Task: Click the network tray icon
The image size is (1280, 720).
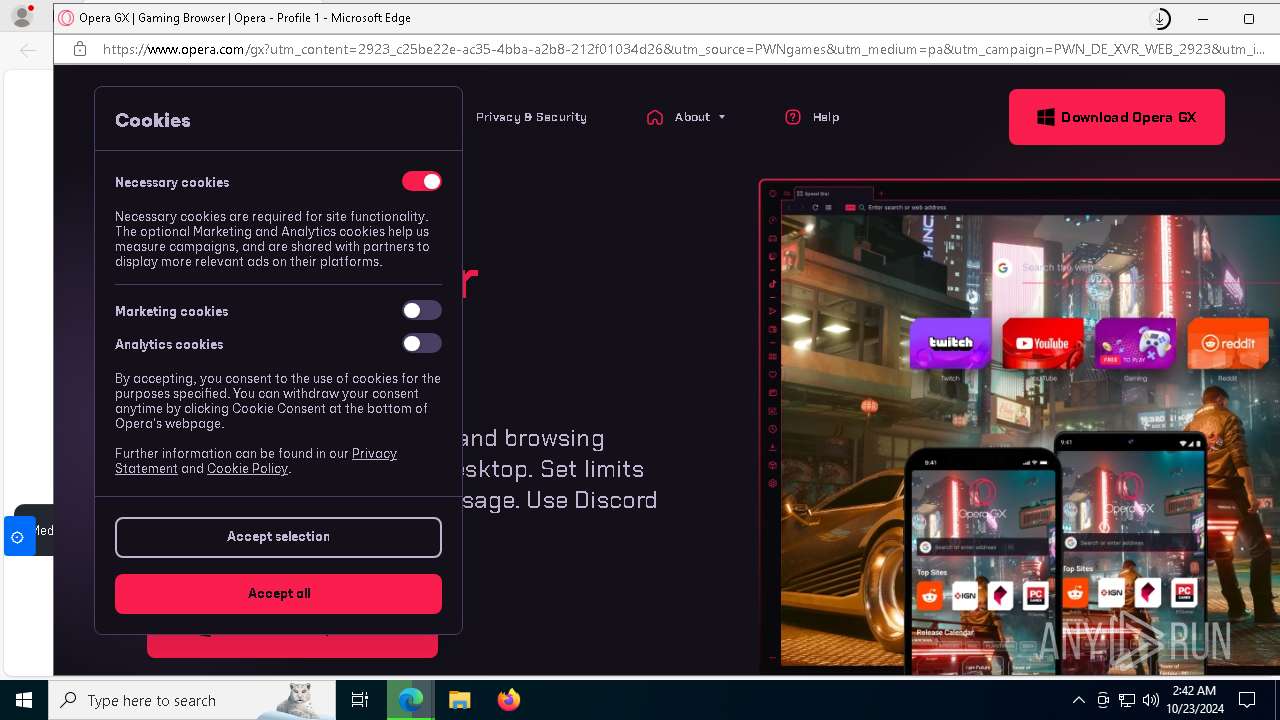Action: pos(1127,700)
